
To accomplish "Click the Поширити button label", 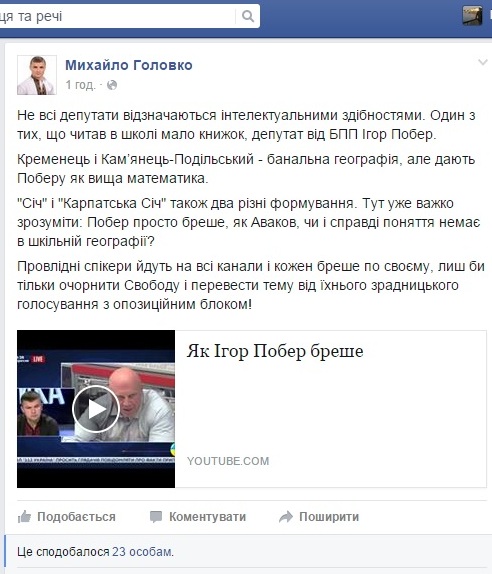I will [329, 517].
